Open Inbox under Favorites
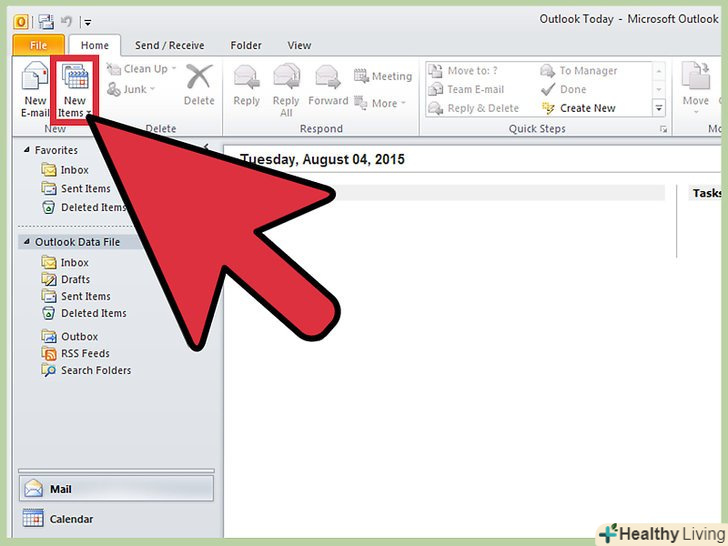The image size is (728, 546). [x=65, y=170]
